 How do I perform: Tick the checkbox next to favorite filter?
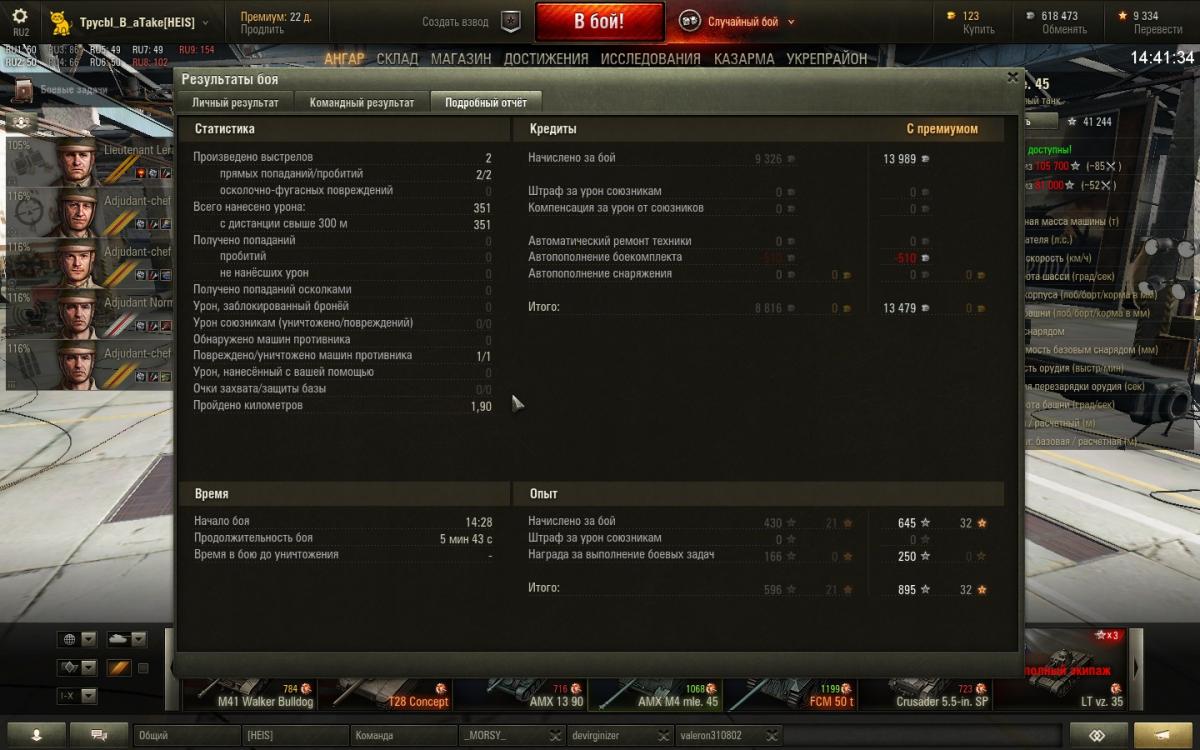(x=143, y=668)
